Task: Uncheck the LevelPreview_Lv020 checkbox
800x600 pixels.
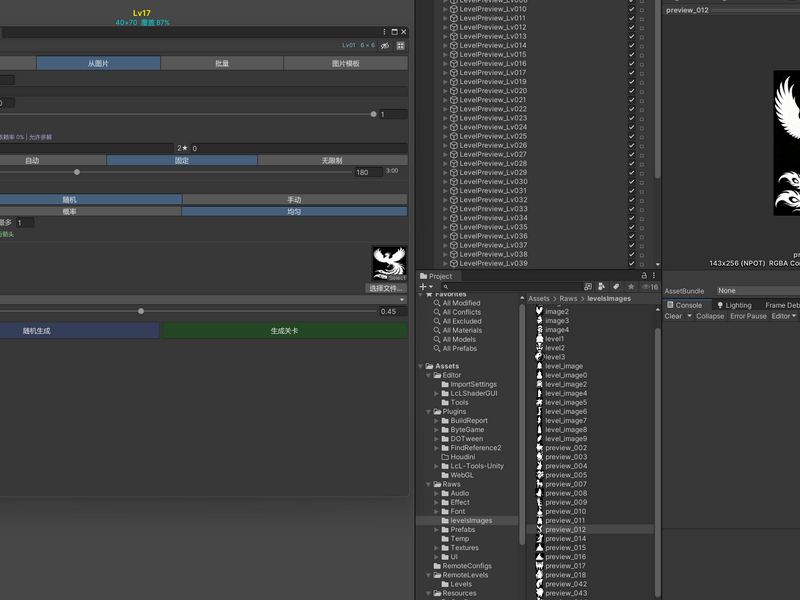Action: coord(632,91)
